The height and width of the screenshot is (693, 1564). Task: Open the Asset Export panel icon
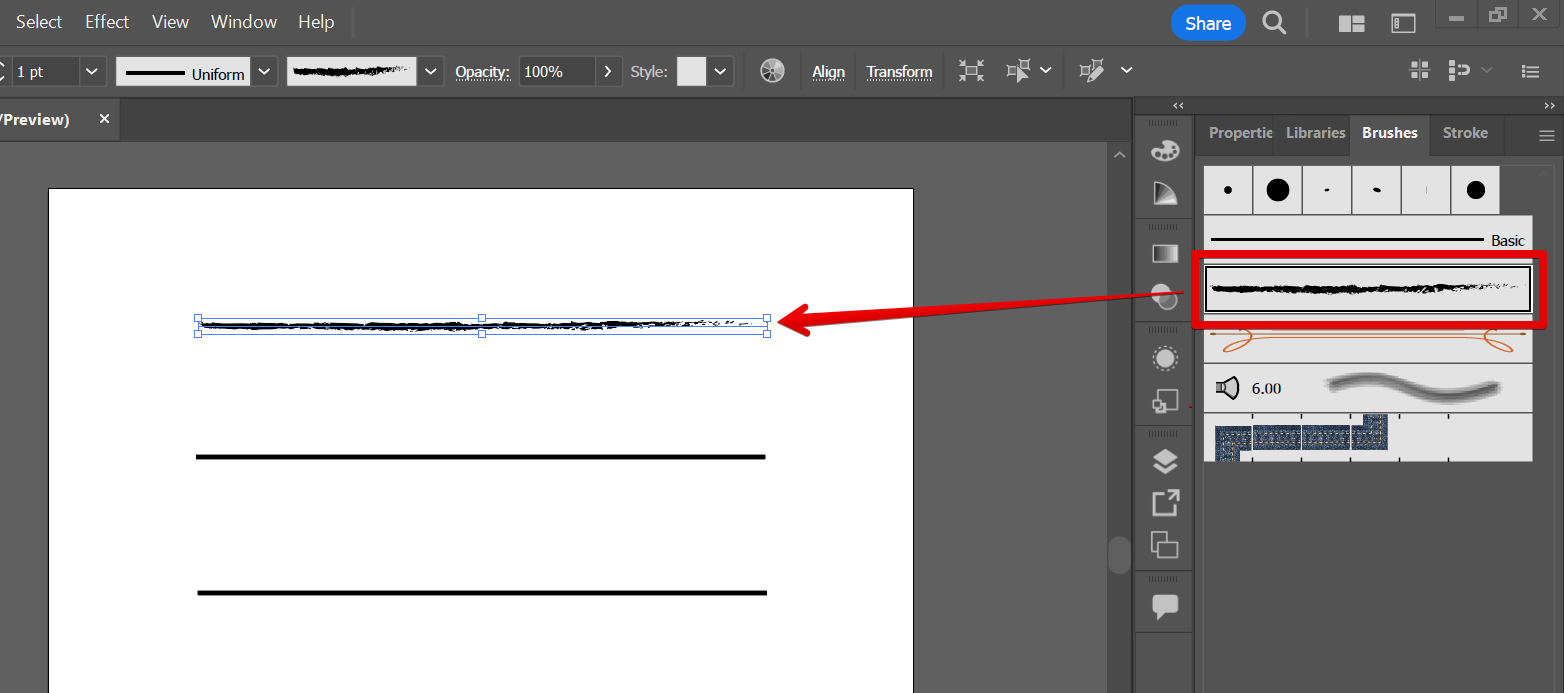1165,502
